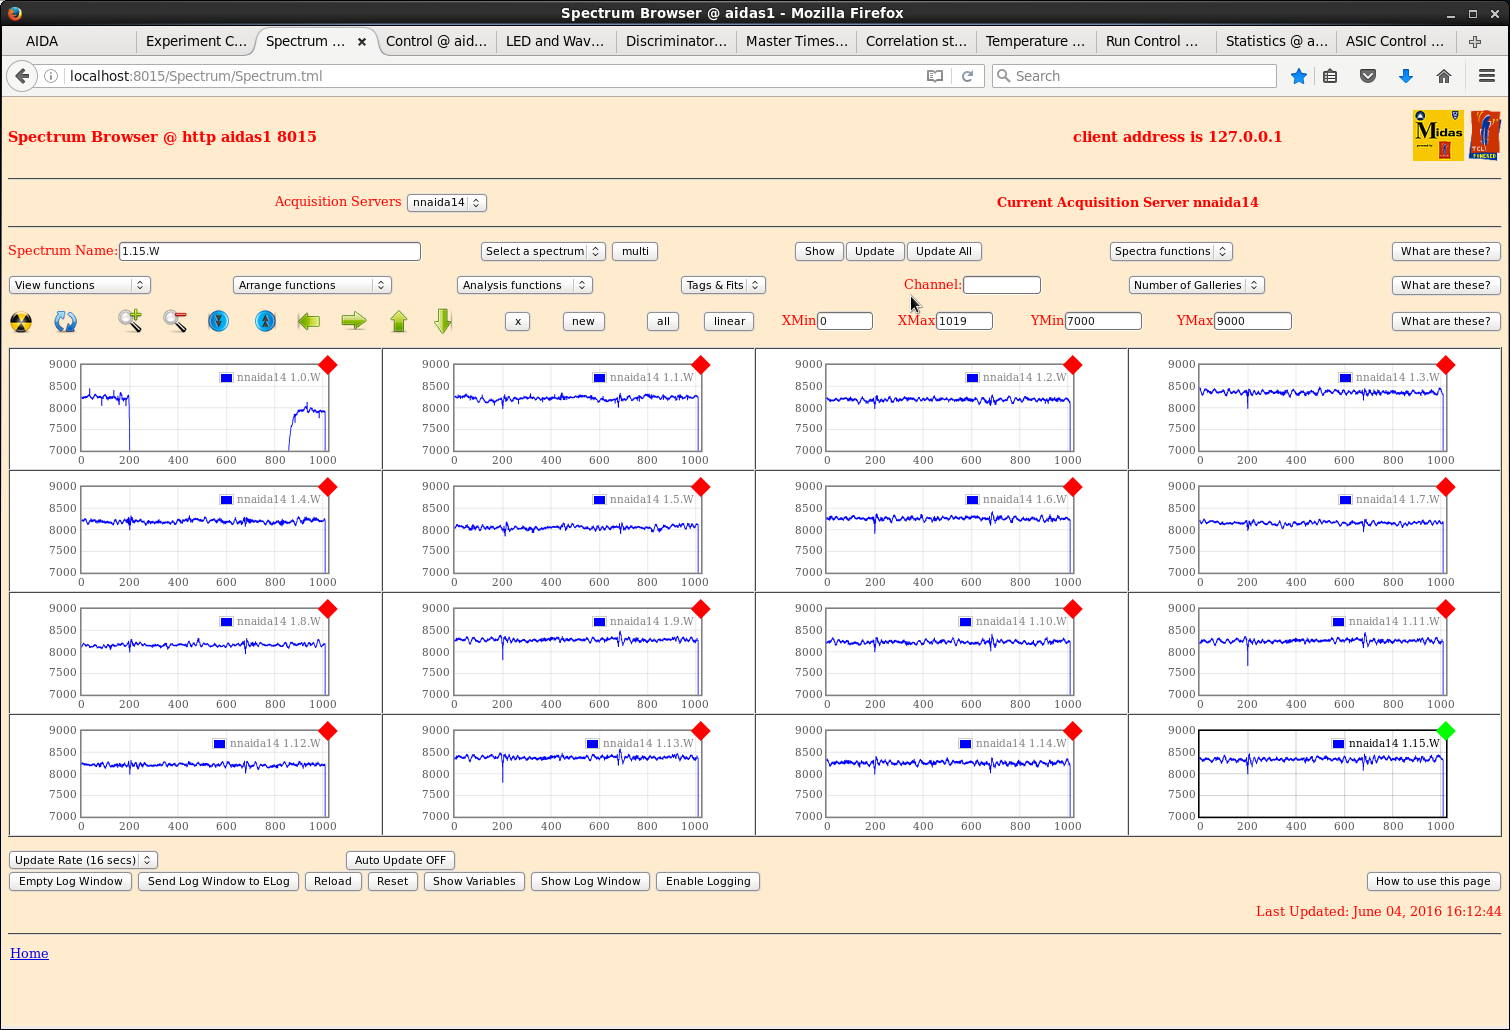Image resolution: width=1510 pixels, height=1030 pixels.
Task: Open the Tags & Fits dropdown
Action: click(x=723, y=285)
